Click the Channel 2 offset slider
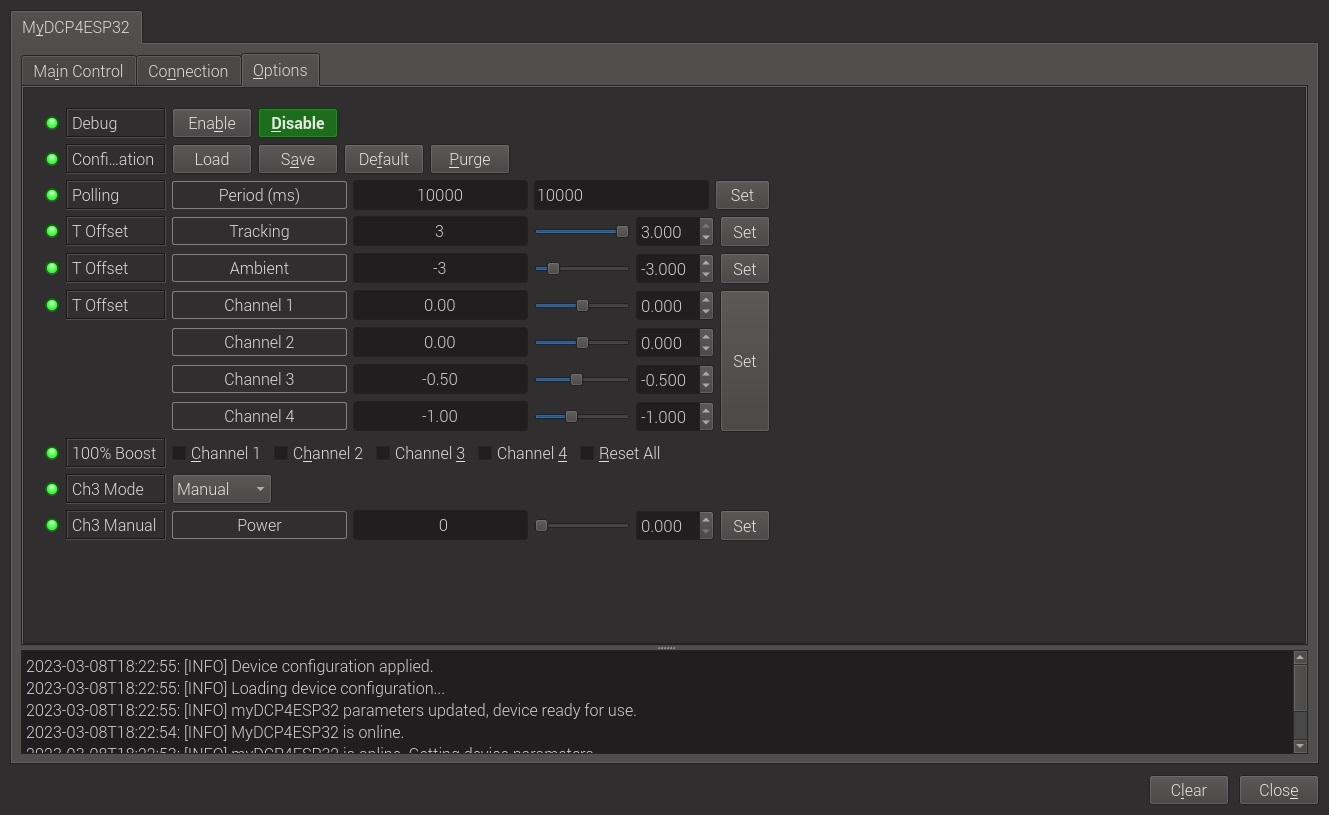 click(x=582, y=343)
